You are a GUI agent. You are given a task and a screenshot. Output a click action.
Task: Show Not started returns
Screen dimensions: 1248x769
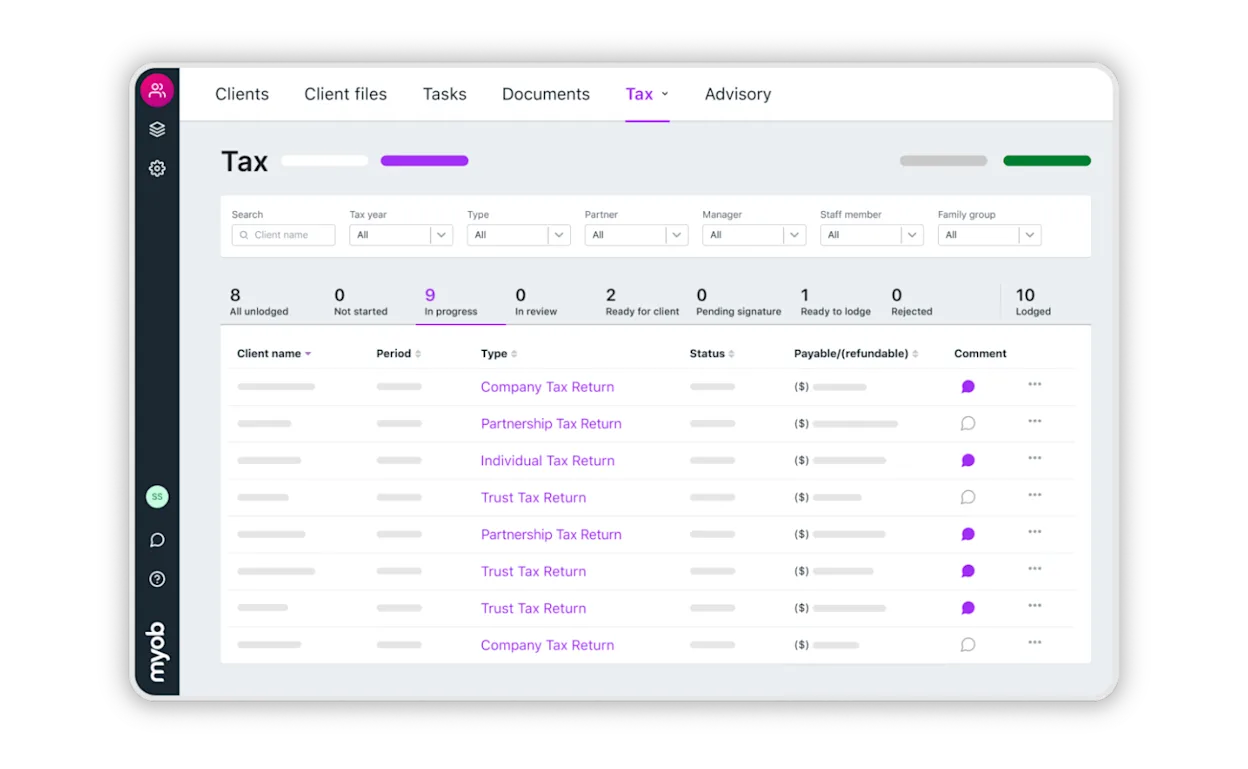361,302
